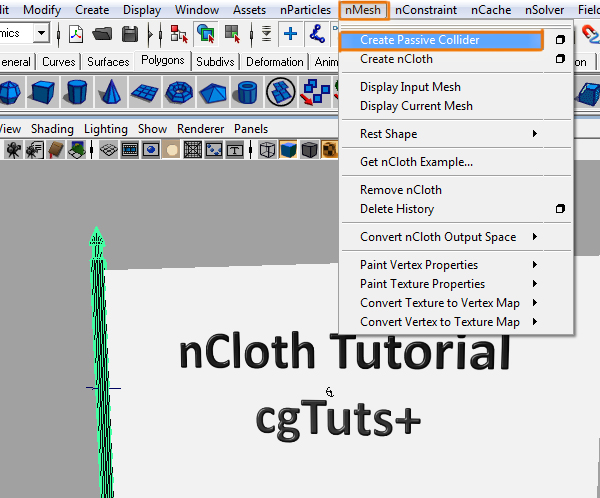Toggle the safe title icon
The image size is (600, 498).
coord(235,150)
